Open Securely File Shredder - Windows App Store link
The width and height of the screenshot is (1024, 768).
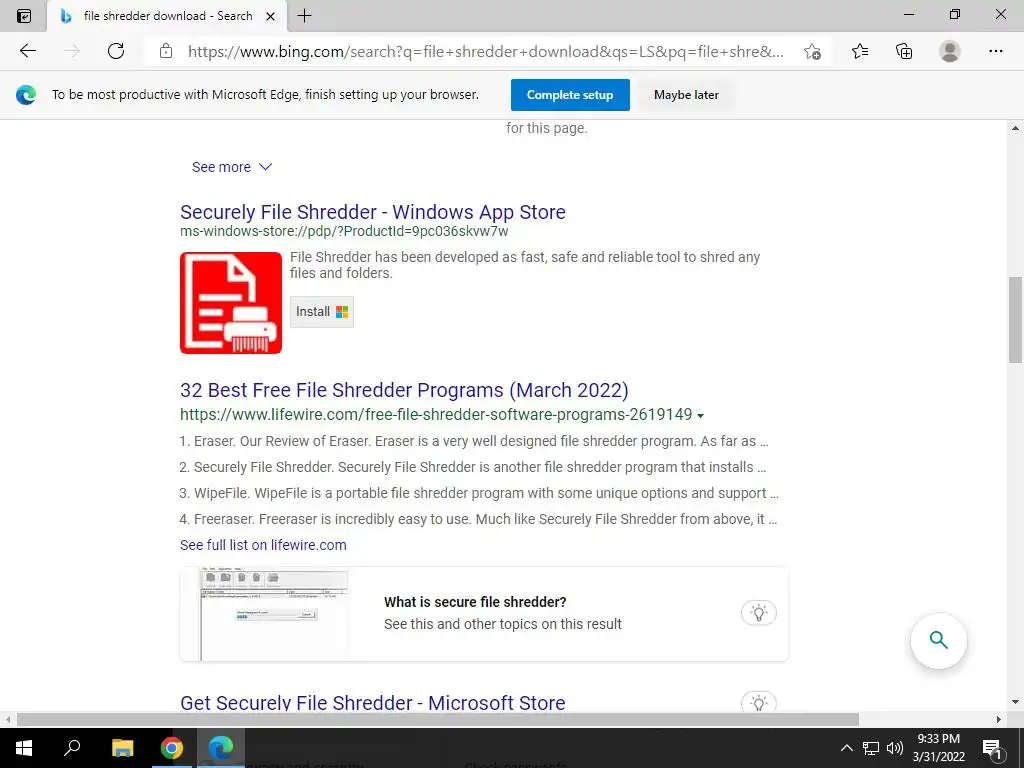coord(373,212)
